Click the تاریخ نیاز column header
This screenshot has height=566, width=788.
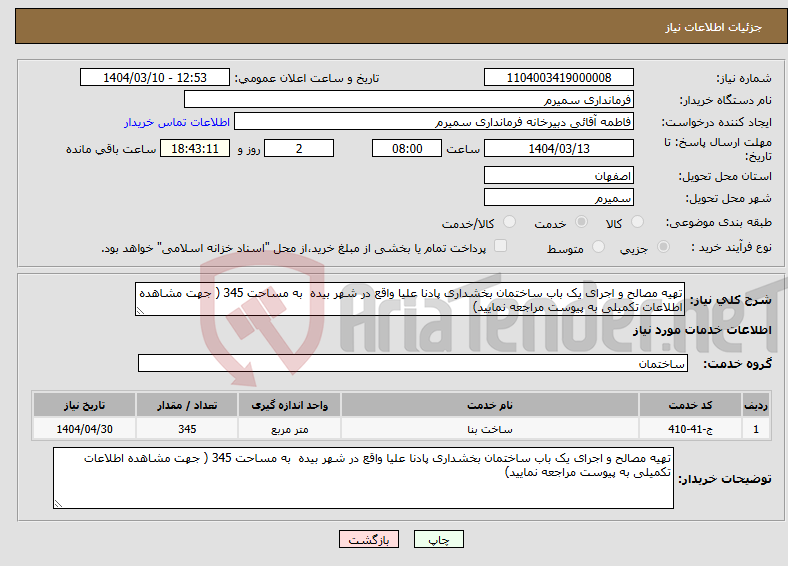[84, 405]
